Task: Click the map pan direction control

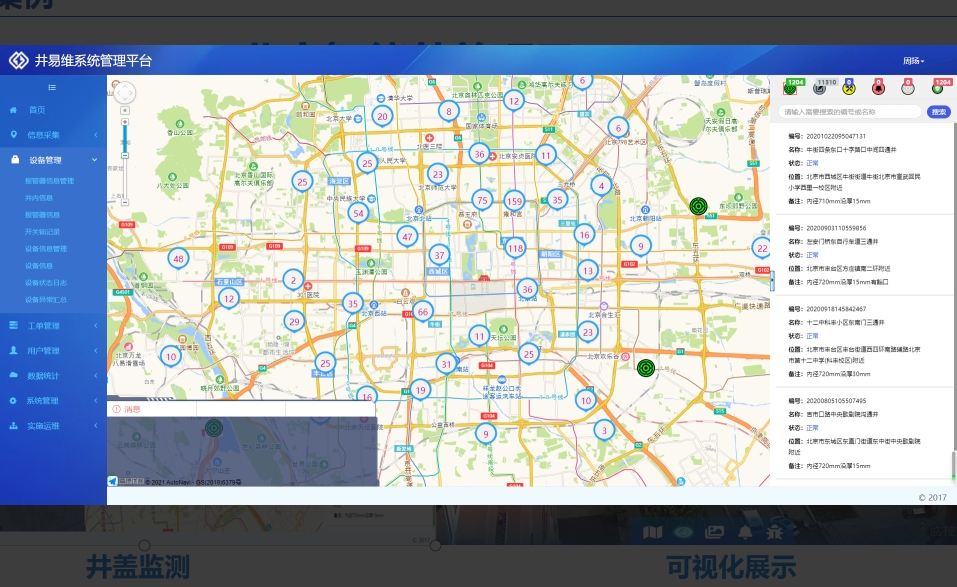Action: tap(125, 93)
